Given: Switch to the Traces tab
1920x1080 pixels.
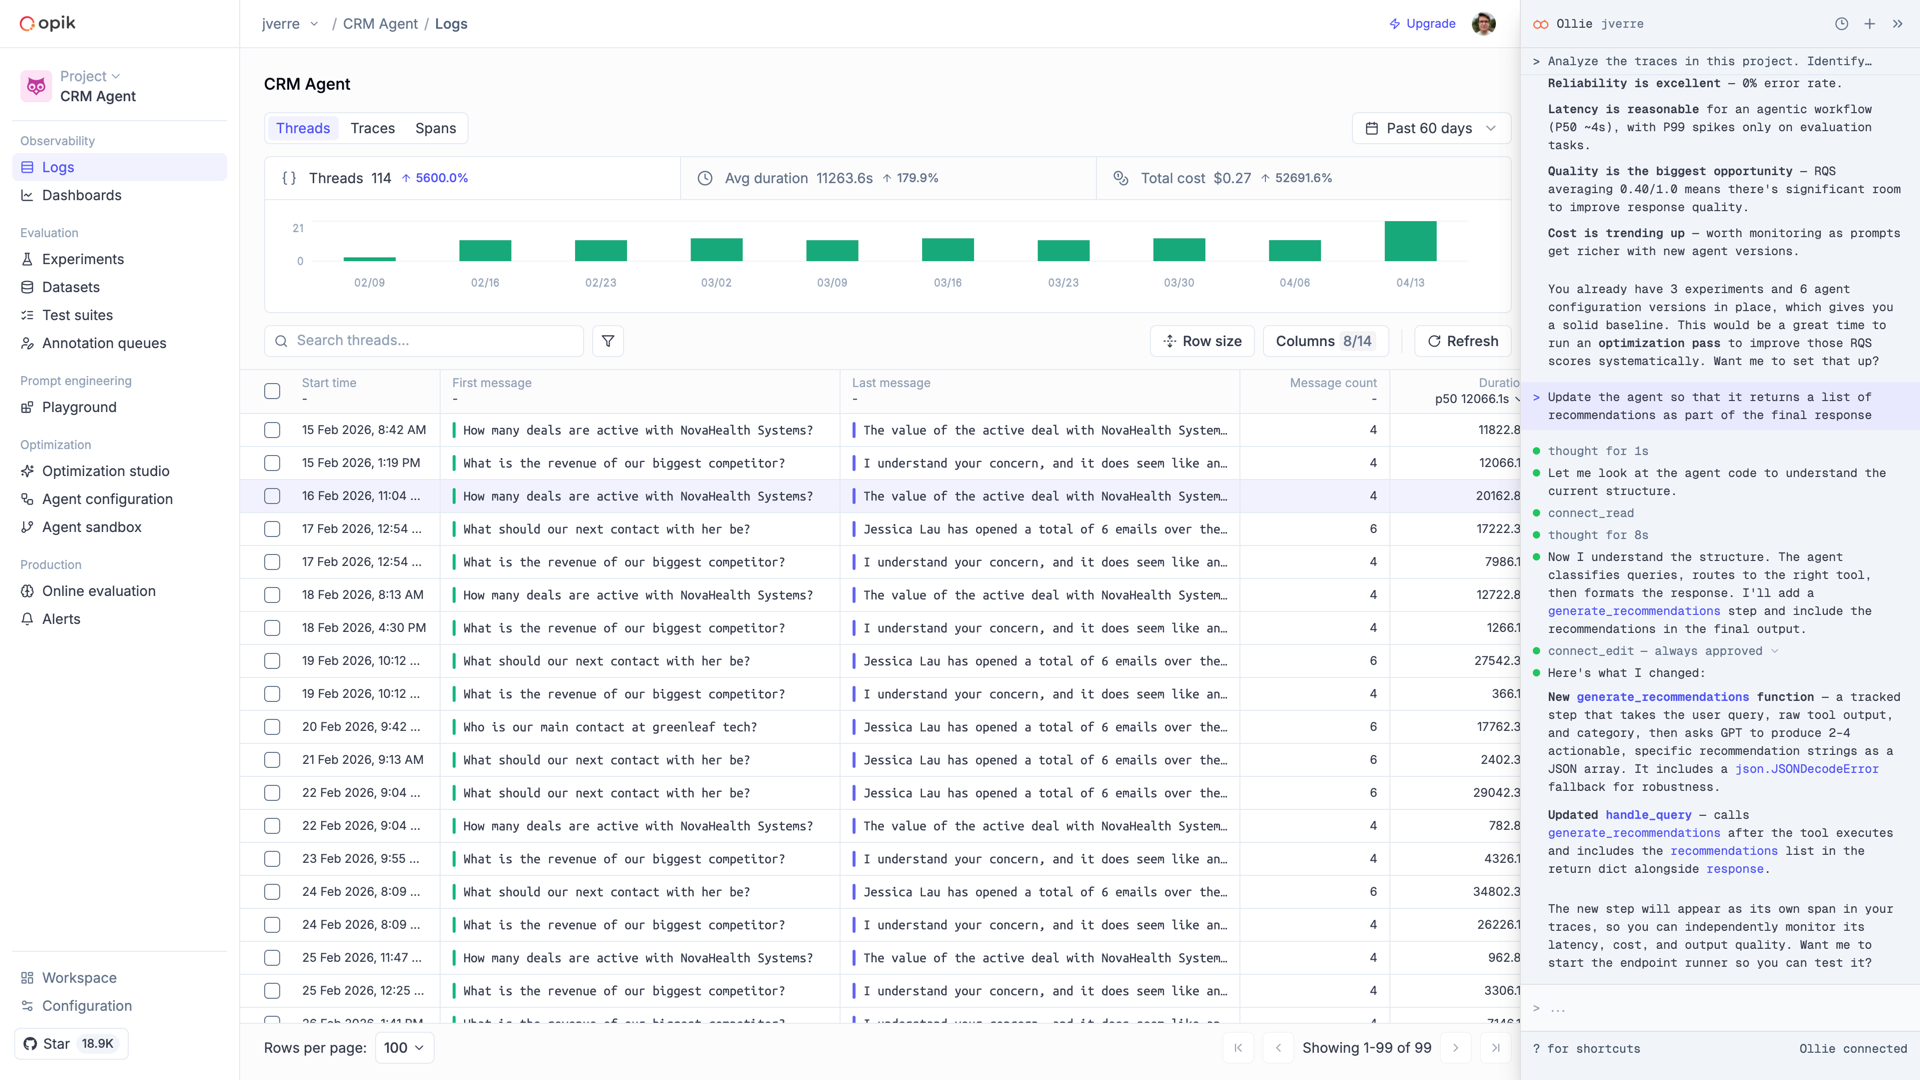Looking at the screenshot, I should pyautogui.click(x=372, y=128).
